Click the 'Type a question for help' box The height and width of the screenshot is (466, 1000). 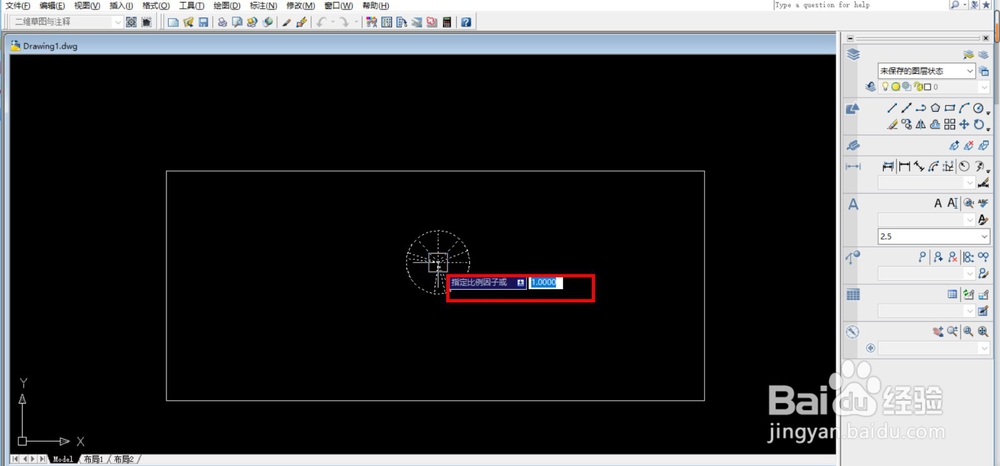[861, 5]
